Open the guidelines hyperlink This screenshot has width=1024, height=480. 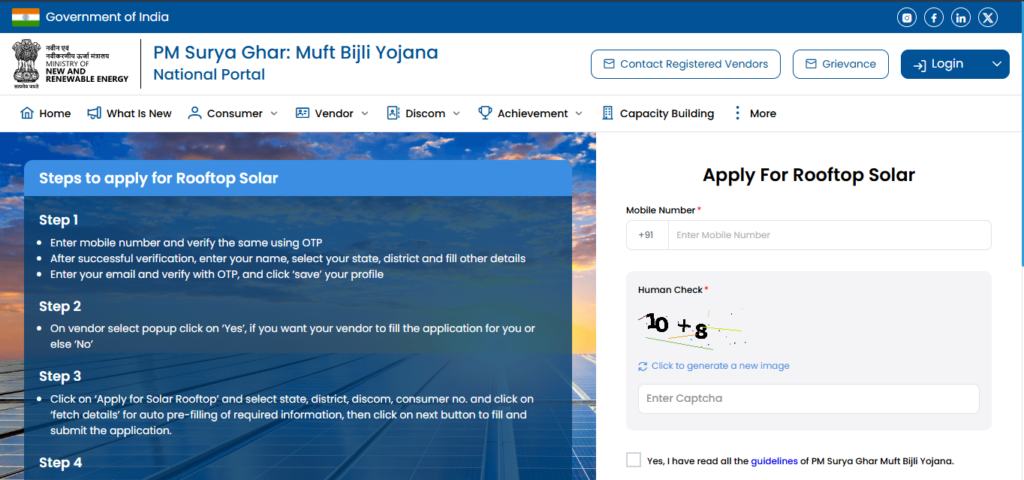(773, 461)
